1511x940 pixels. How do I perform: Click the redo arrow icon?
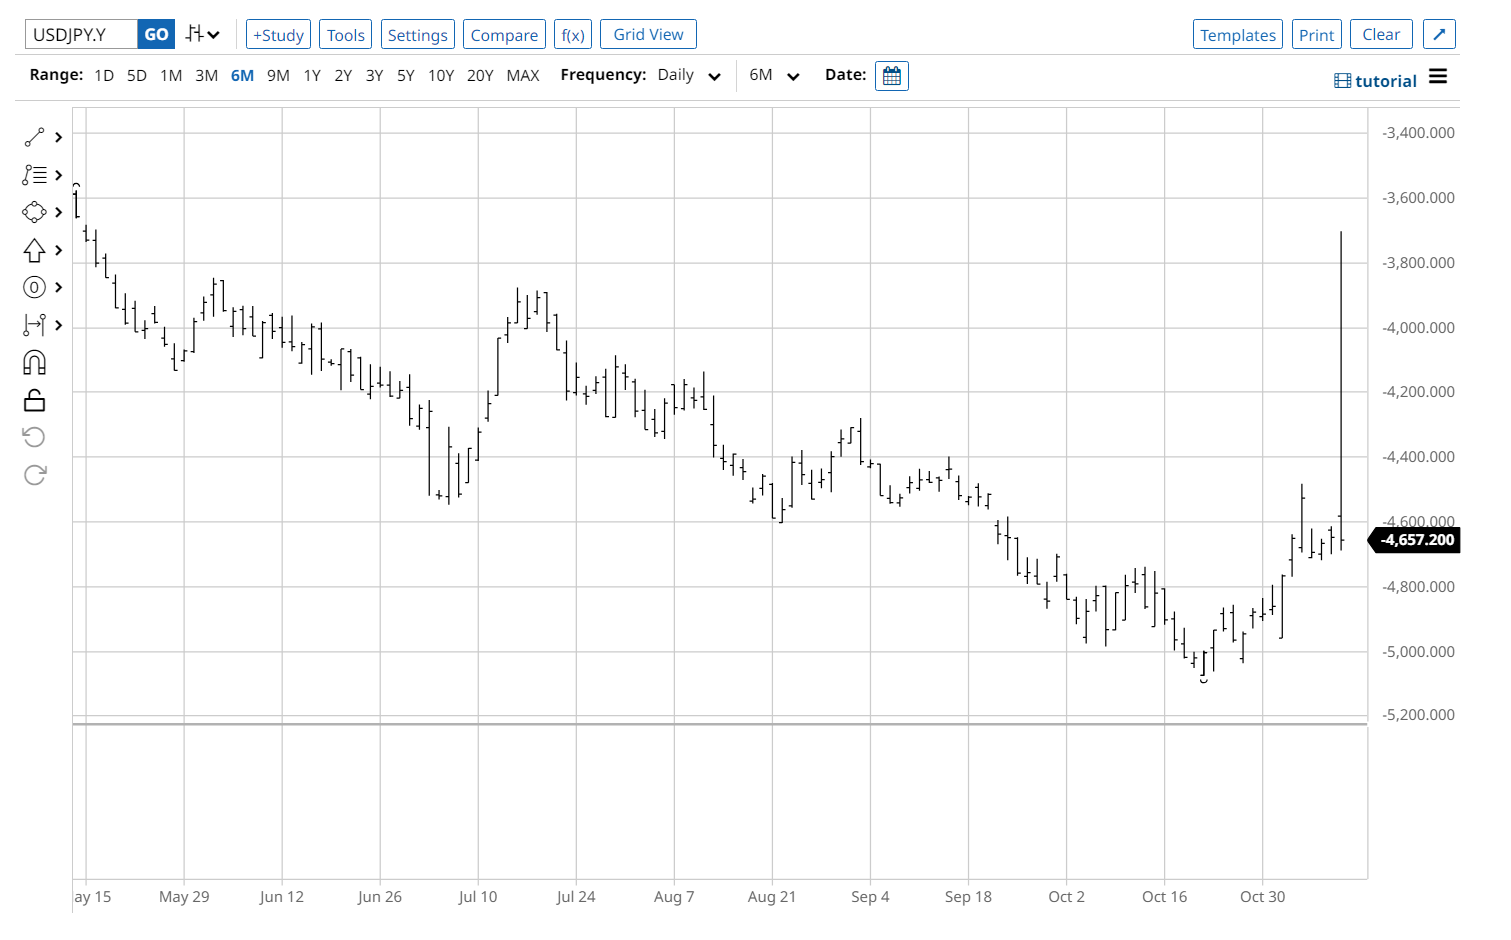click(34, 475)
